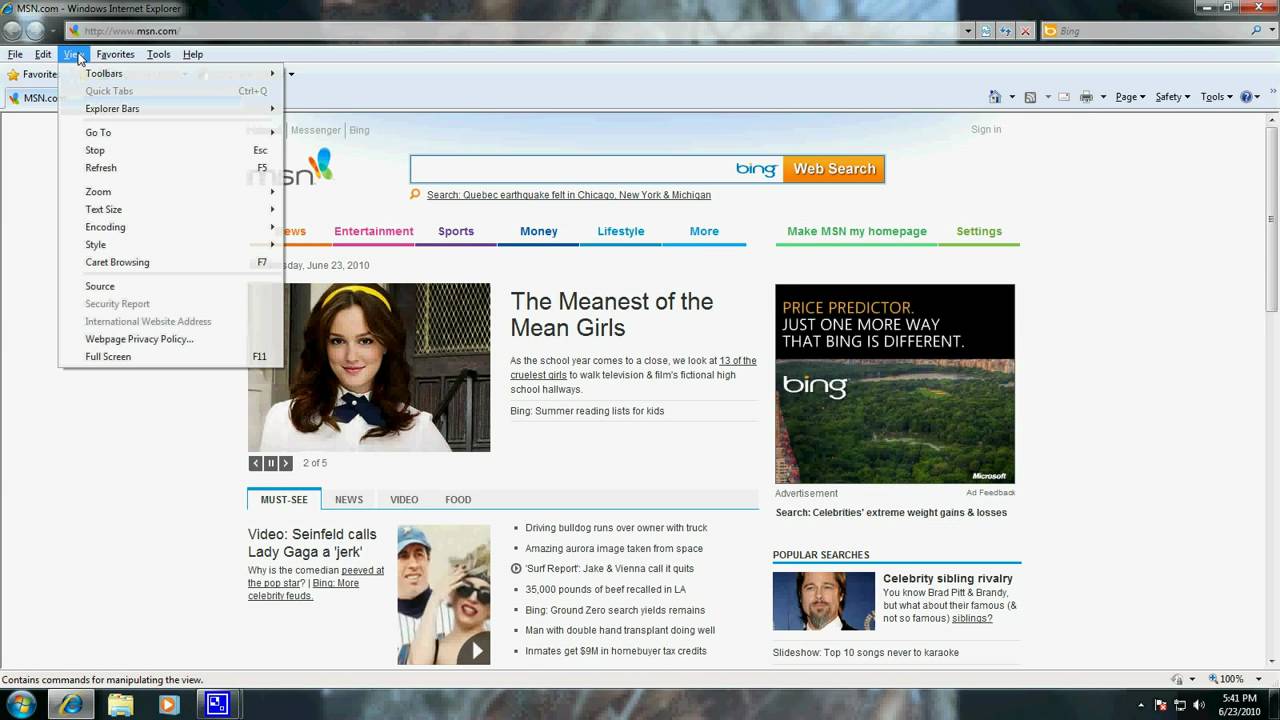This screenshot has width=1280, height=720.
Task: Open the Zoom submenu in View menu
Action: 171,192
